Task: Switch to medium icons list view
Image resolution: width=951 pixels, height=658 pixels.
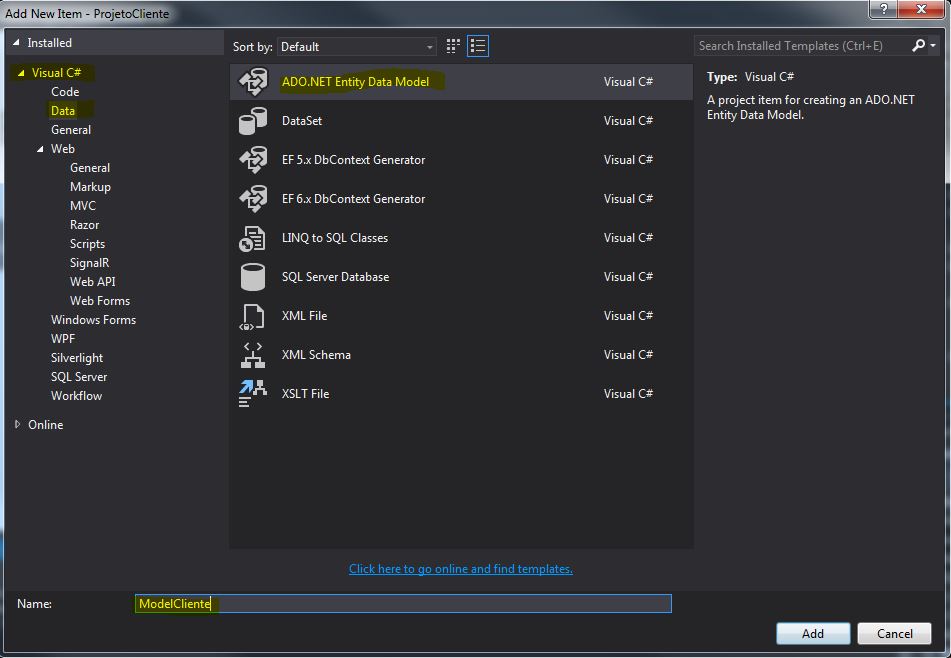Action: tap(478, 46)
